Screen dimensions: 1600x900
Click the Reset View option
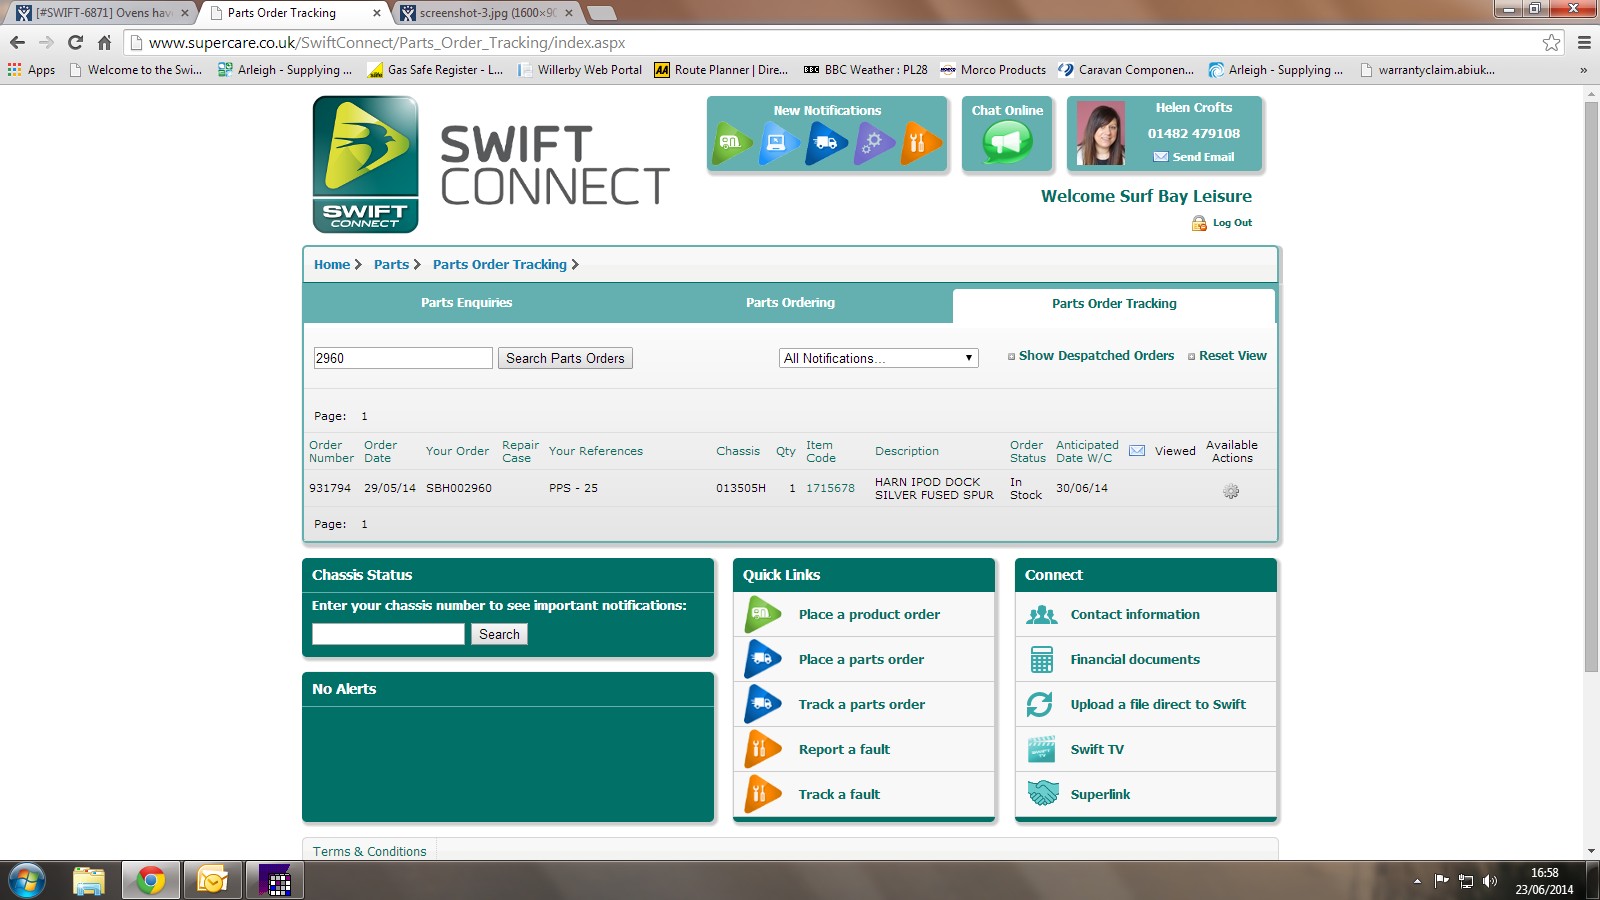pos(1232,356)
